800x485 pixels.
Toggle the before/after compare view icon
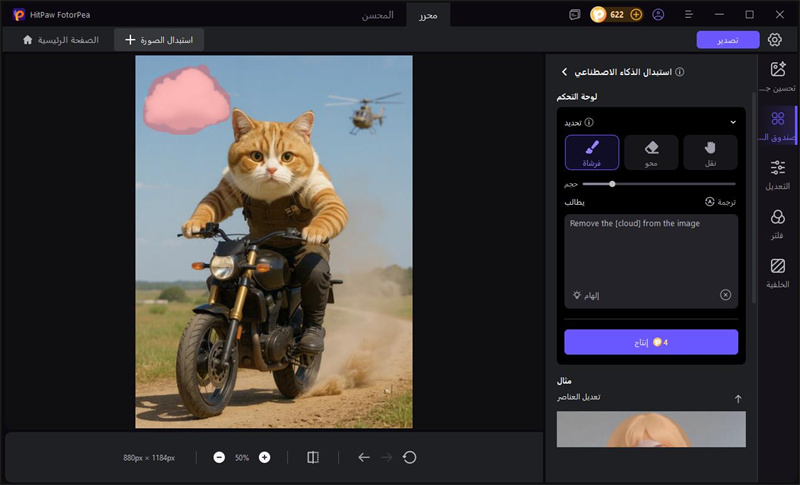click(313, 457)
